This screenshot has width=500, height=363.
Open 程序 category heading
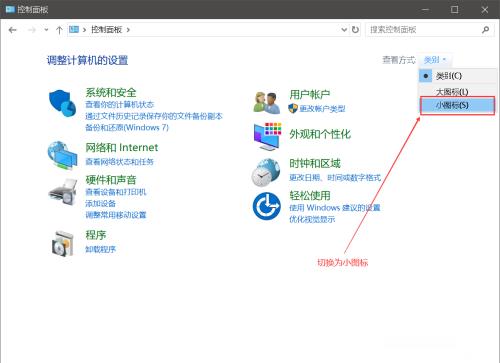pos(95,235)
